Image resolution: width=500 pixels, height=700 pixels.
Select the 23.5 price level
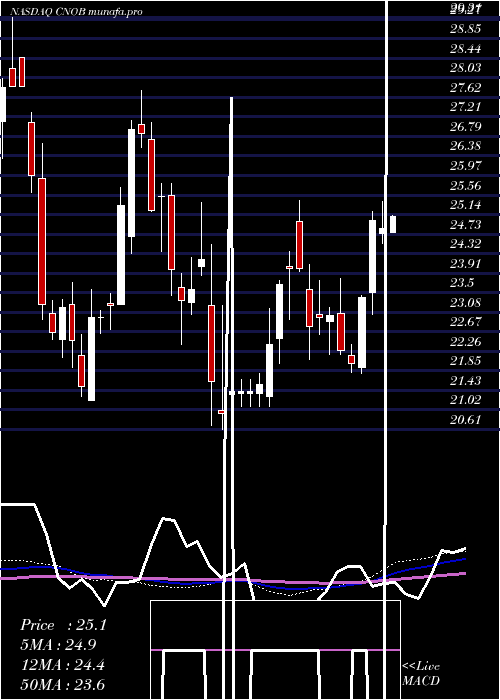[462, 283]
